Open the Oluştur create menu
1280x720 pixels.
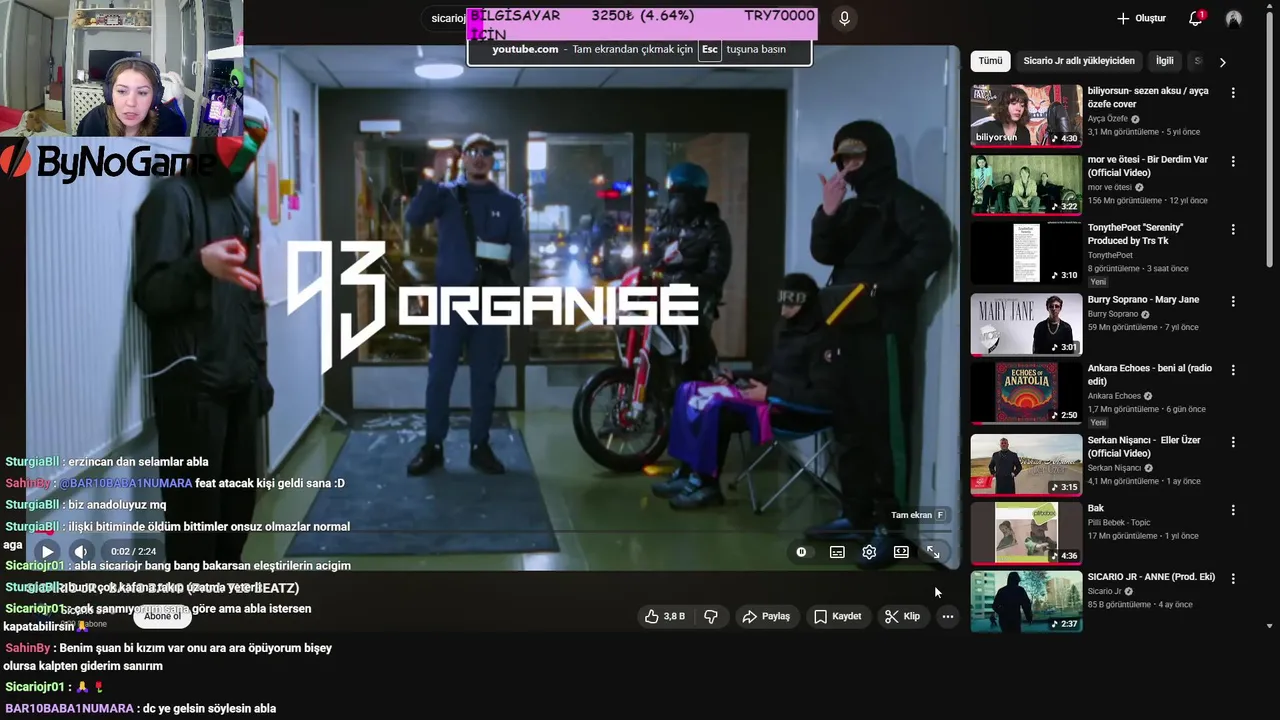tap(1141, 18)
